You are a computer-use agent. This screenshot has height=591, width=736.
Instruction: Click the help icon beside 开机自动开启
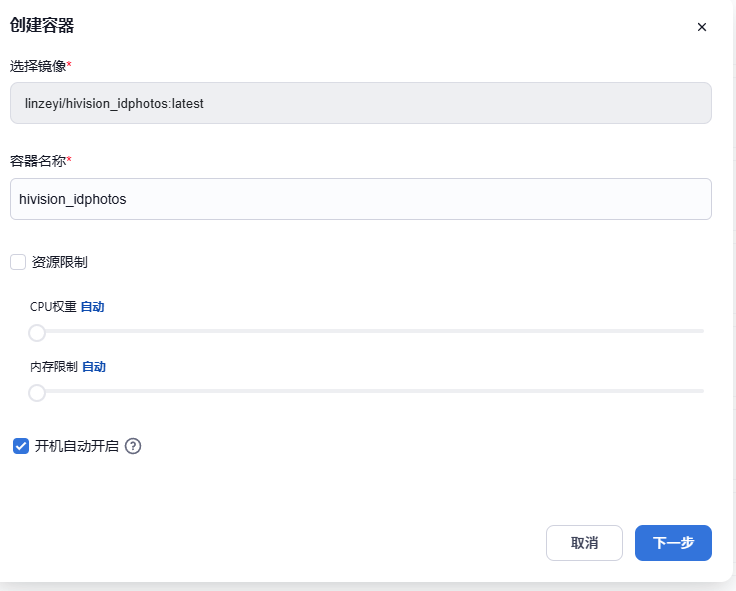pyautogui.click(x=133, y=446)
